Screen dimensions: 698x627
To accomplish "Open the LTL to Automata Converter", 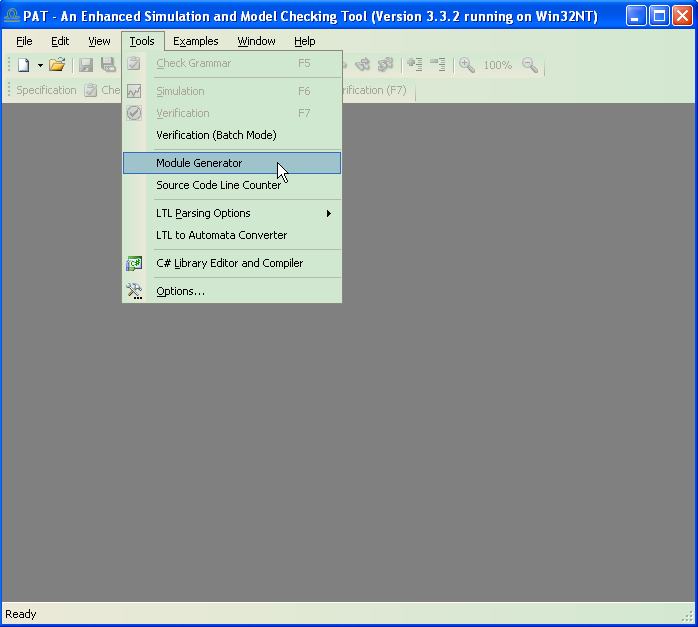I will (221, 235).
